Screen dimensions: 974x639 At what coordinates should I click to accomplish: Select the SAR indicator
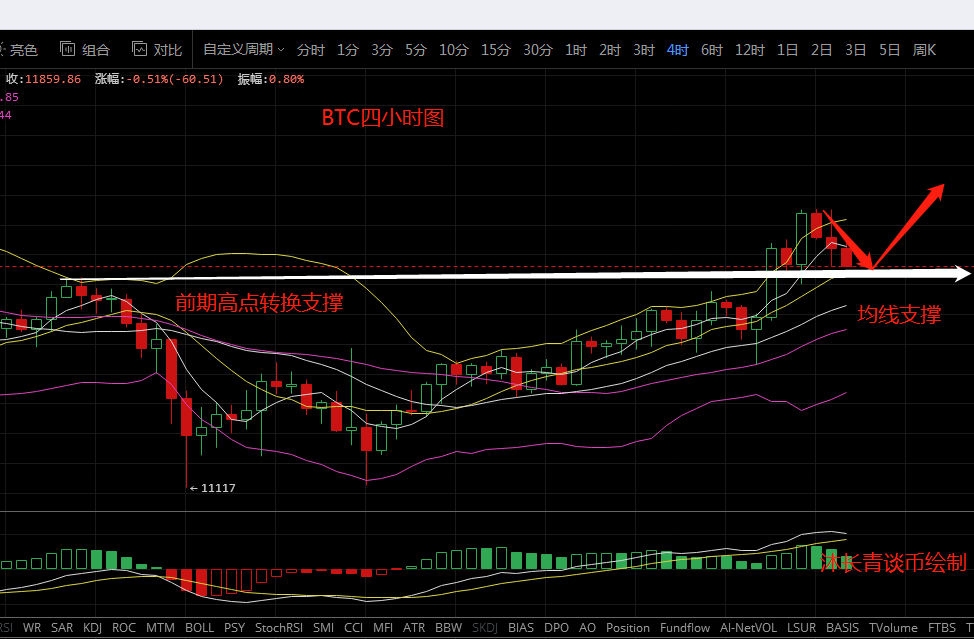(62, 628)
